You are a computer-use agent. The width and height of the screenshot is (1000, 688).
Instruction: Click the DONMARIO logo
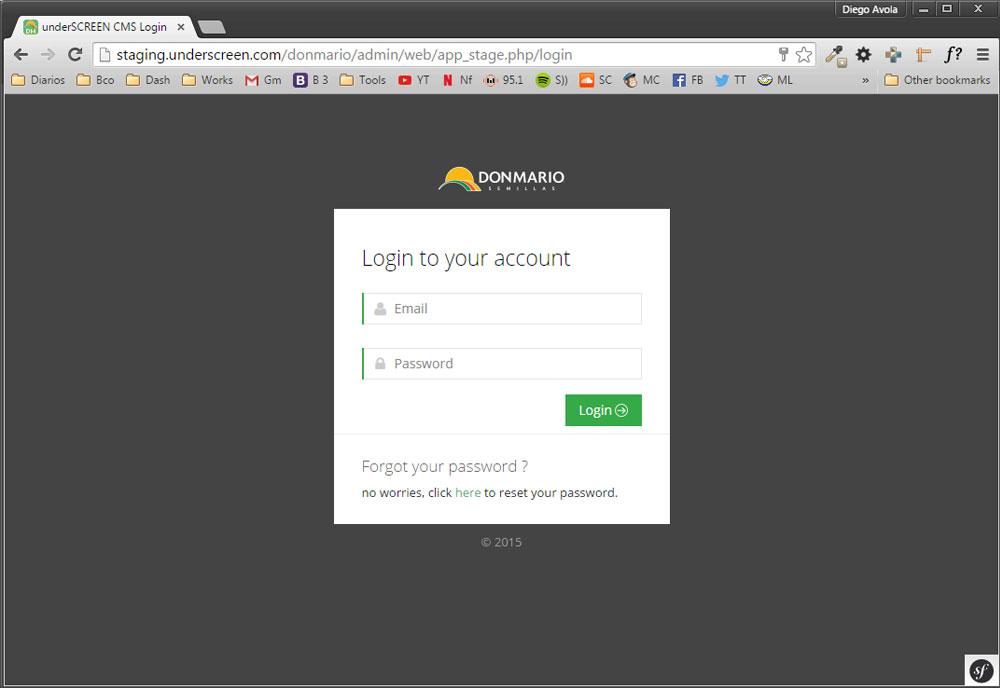click(501, 179)
